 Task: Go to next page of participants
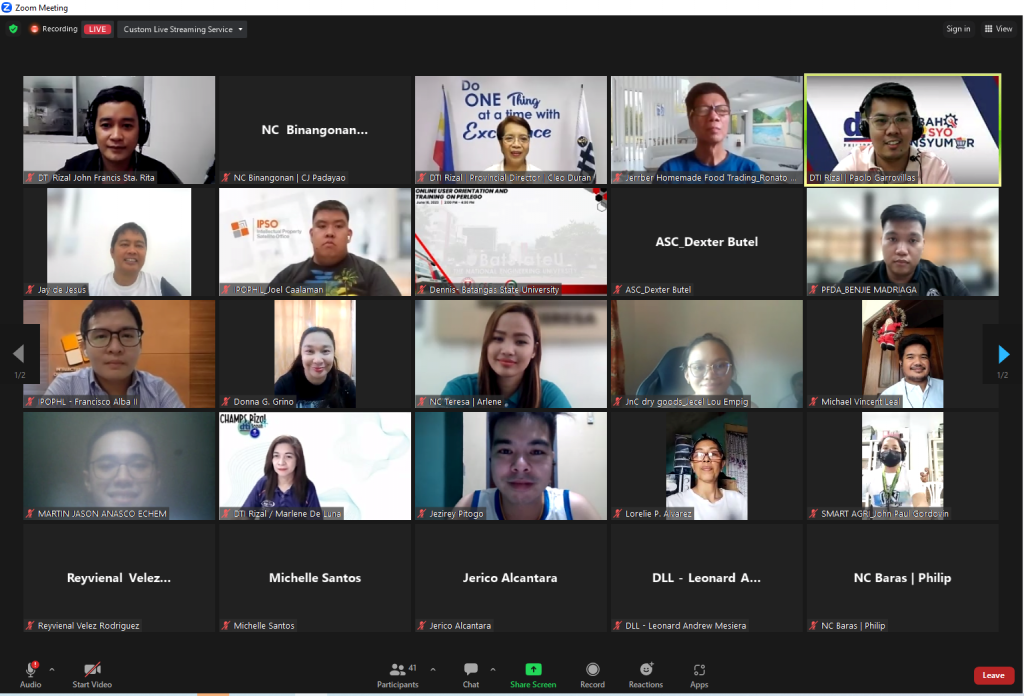(1003, 354)
